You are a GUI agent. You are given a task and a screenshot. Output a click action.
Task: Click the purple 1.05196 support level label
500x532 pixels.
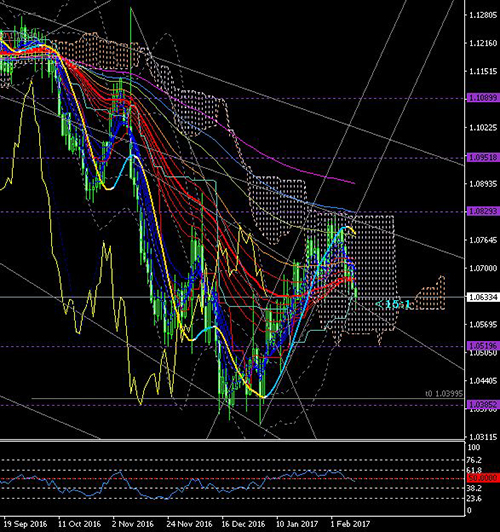tap(483, 346)
